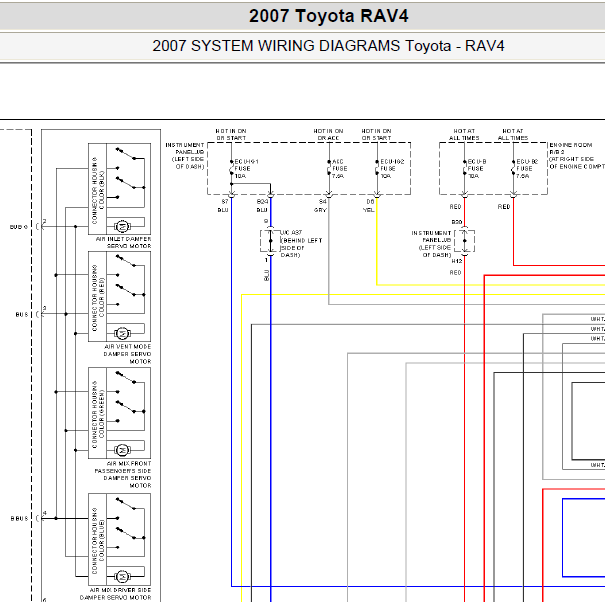This screenshot has height=602, width=605.
Task: Click the "AIR VENT MODE DAMPER SERVO MOTOR" label
Action: tap(127, 354)
